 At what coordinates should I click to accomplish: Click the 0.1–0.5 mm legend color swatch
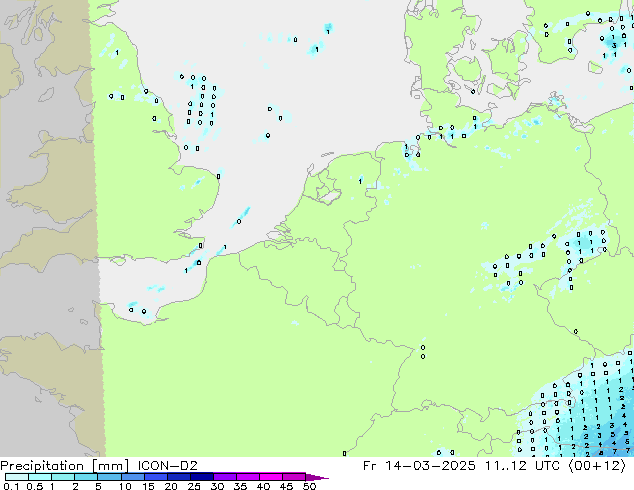tap(17, 477)
